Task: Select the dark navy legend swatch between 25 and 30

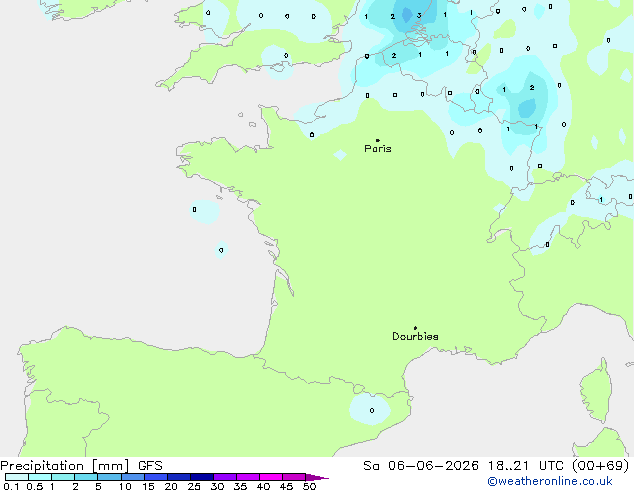Action: pos(202,477)
